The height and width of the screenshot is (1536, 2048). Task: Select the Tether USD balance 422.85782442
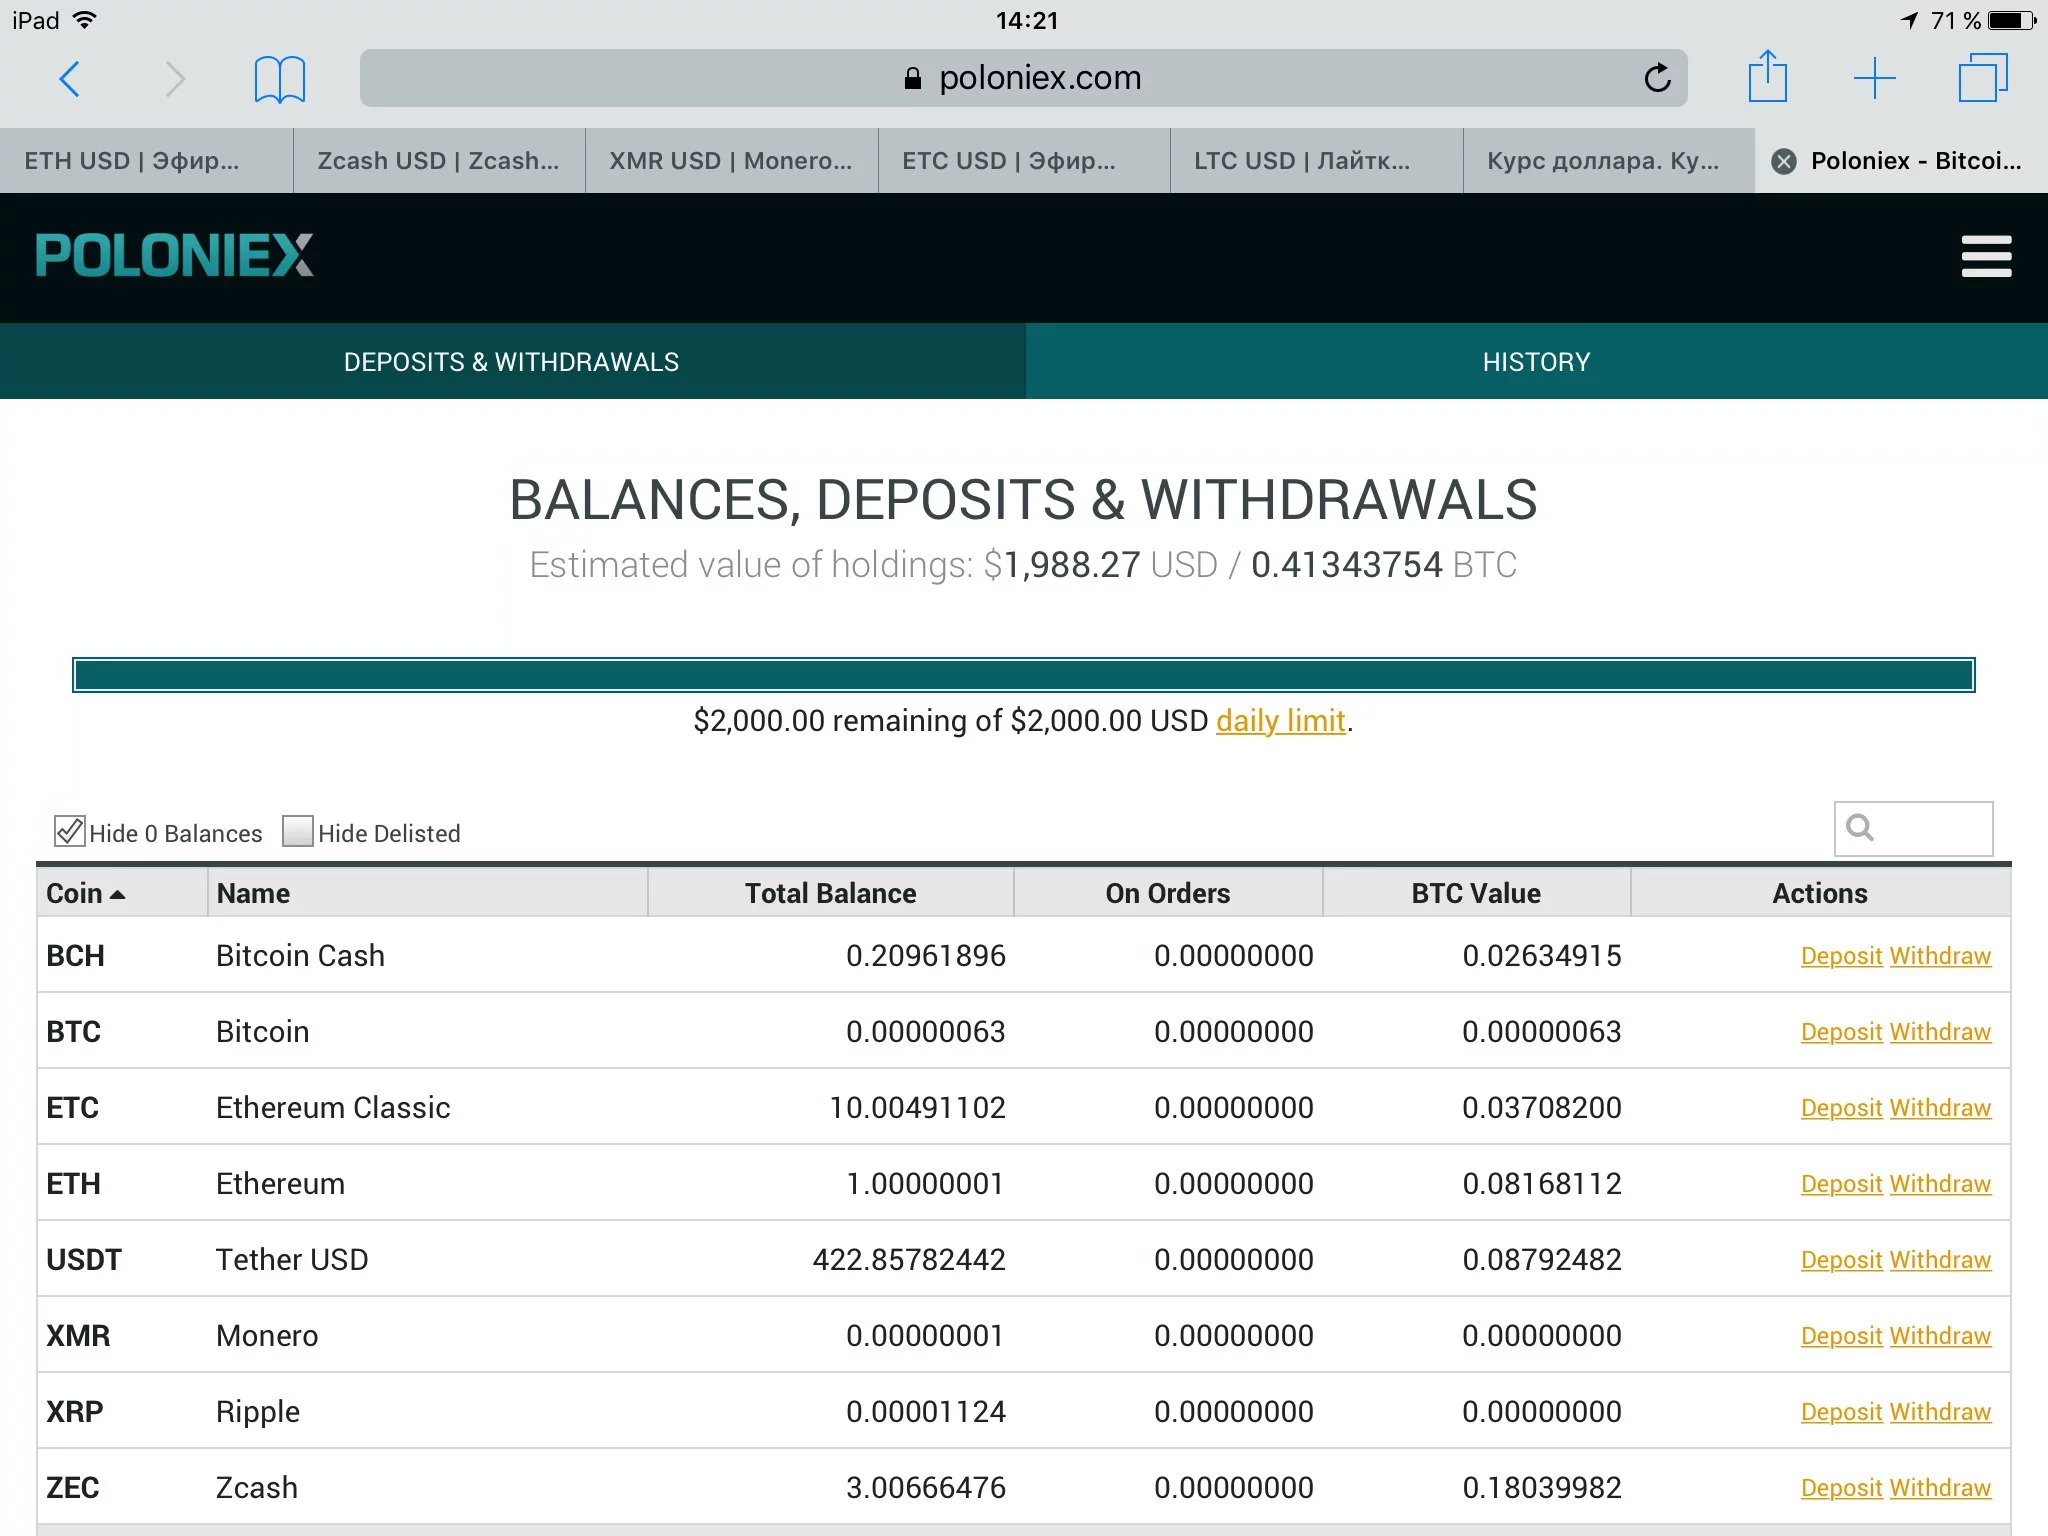tap(909, 1260)
